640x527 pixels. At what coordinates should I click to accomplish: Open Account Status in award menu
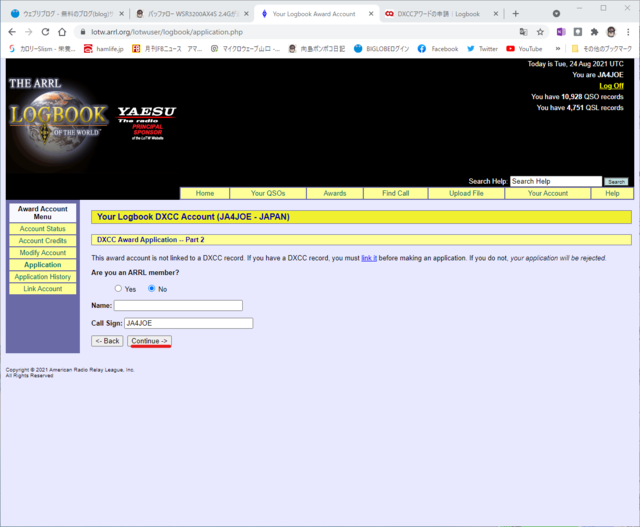pos(43,229)
